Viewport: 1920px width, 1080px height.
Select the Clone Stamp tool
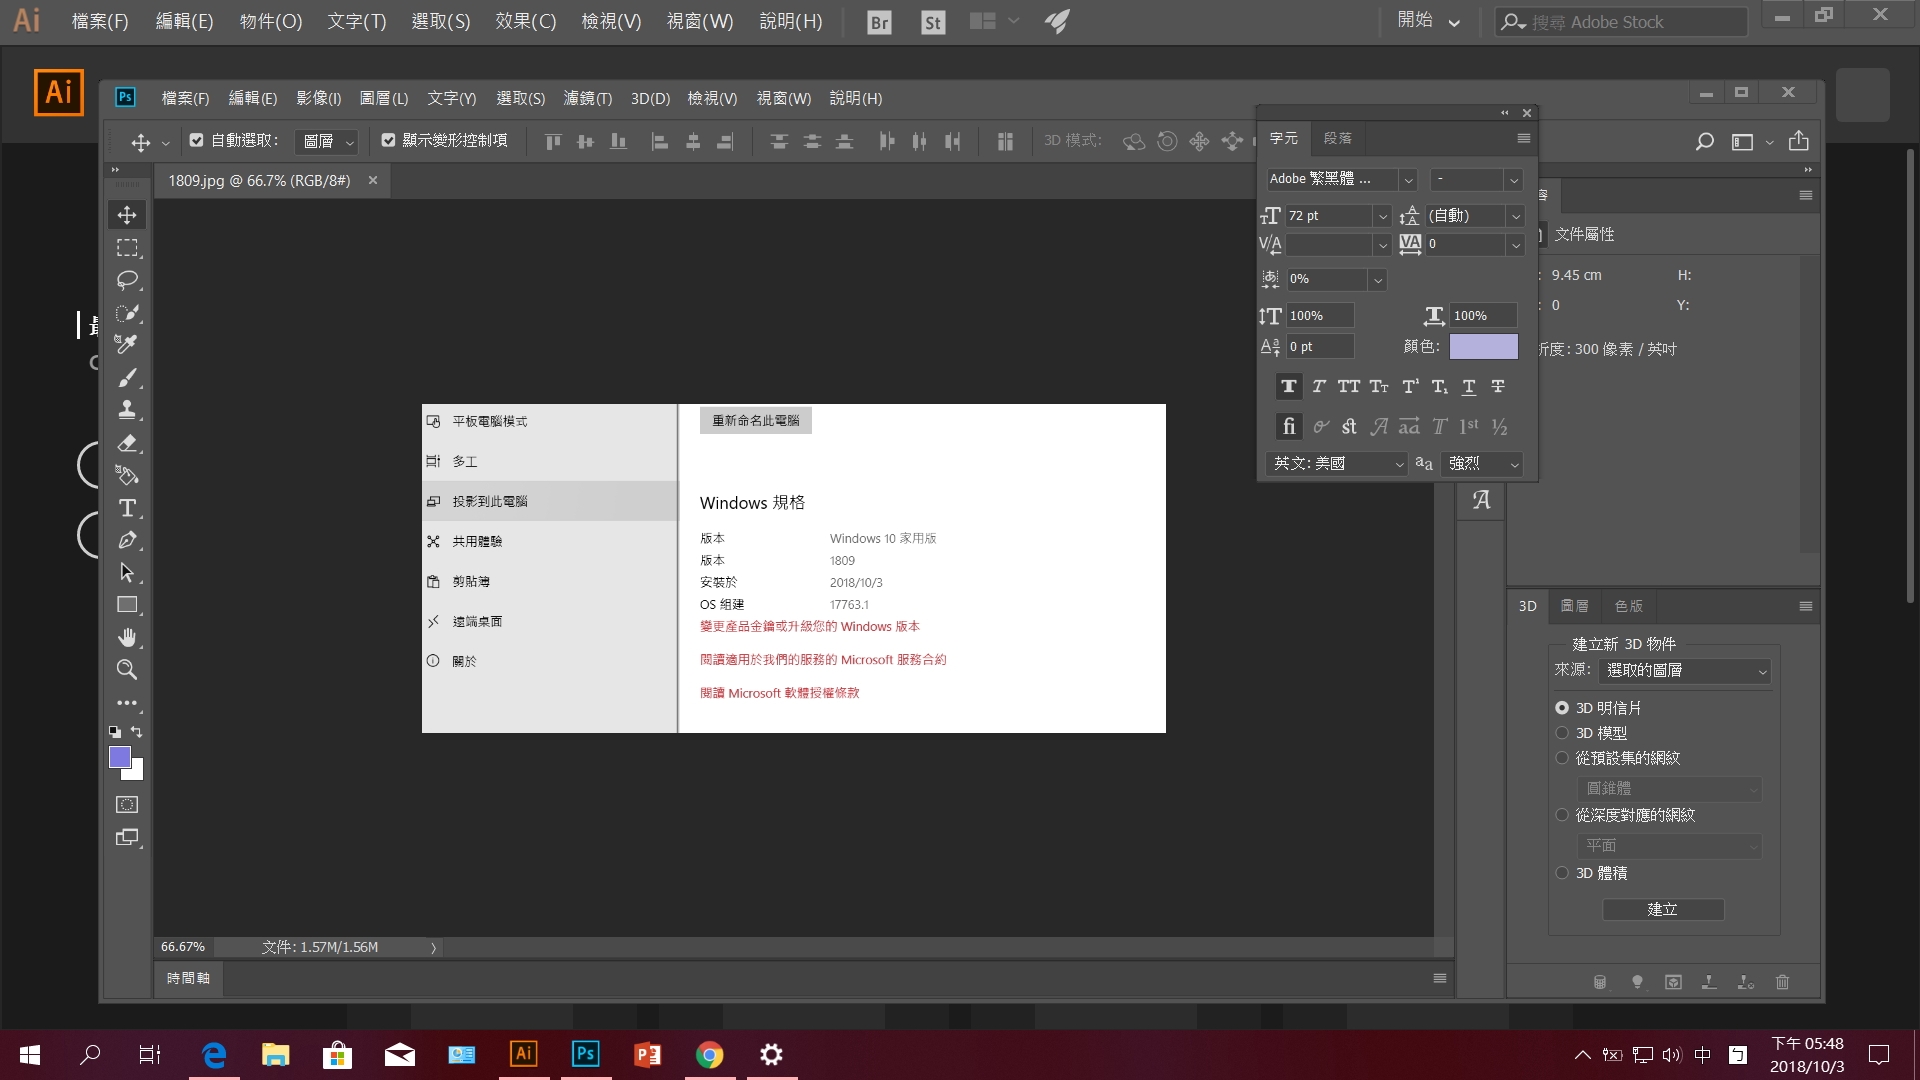click(127, 409)
